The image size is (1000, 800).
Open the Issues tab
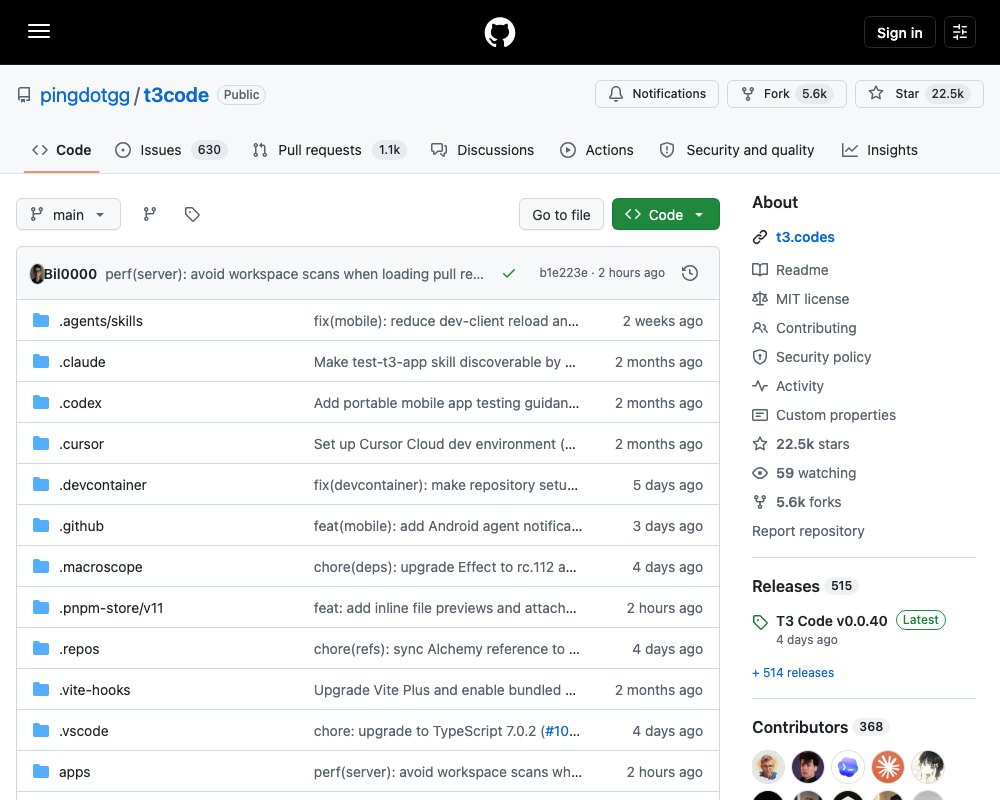(171, 150)
